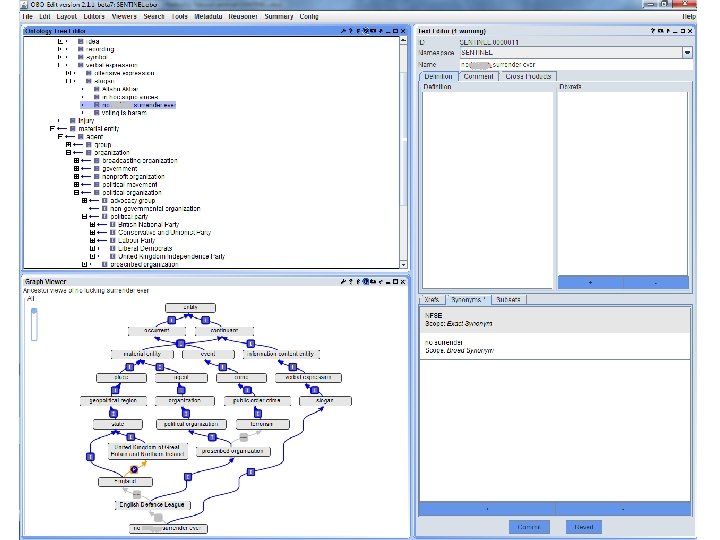This screenshot has height=540, width=720.
Task: Select 'material entity' node in Graph Viewer
Action: (x=142, y=354)
